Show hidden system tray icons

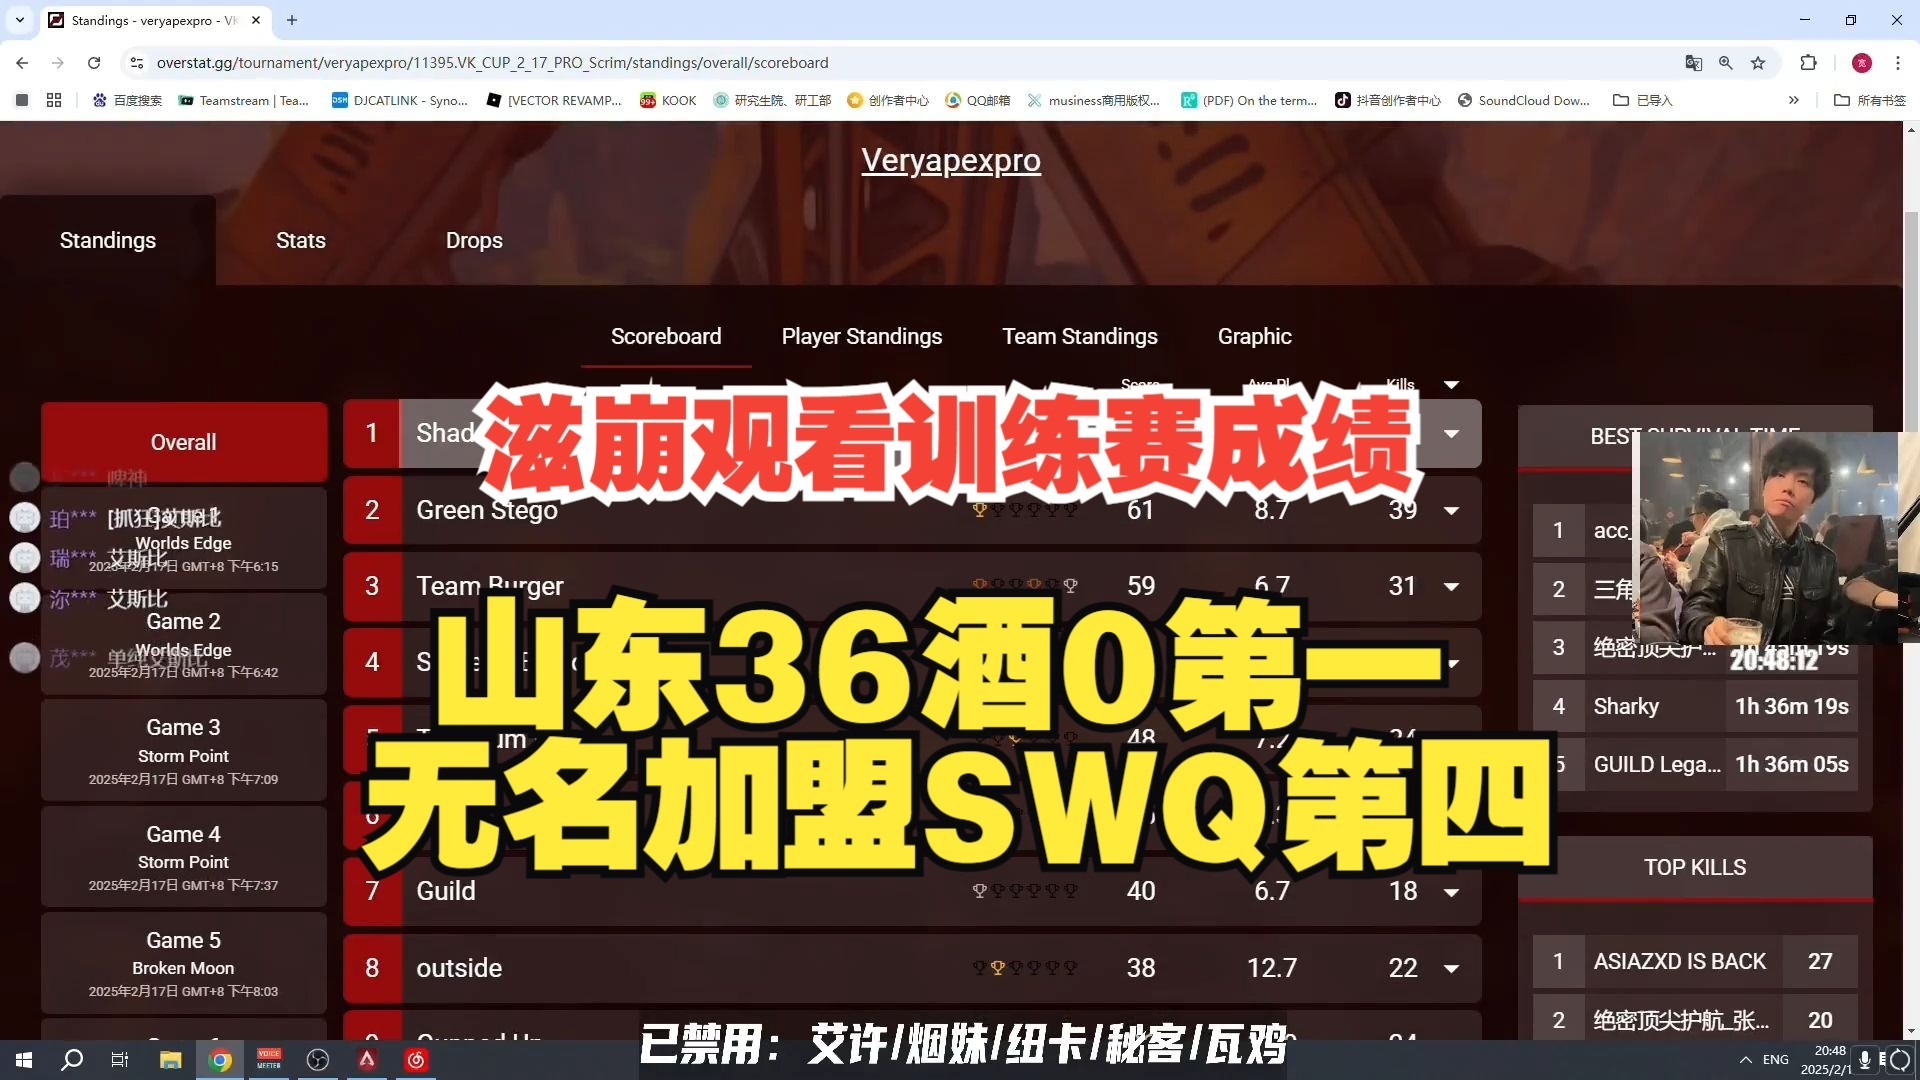coord(1745,1060)
